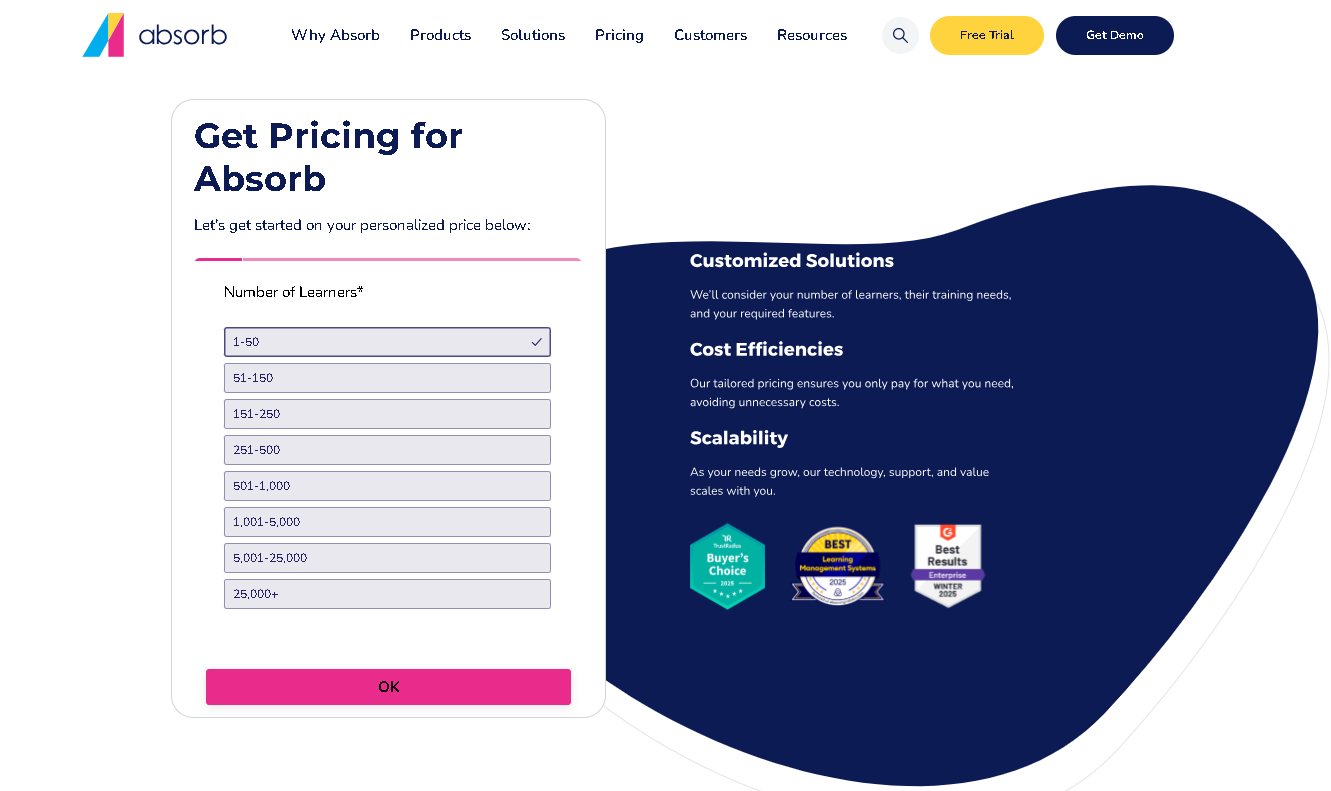Open the Why Absorb menu
This screenshot has width=1331, height=791.
[x=335, y=35]
